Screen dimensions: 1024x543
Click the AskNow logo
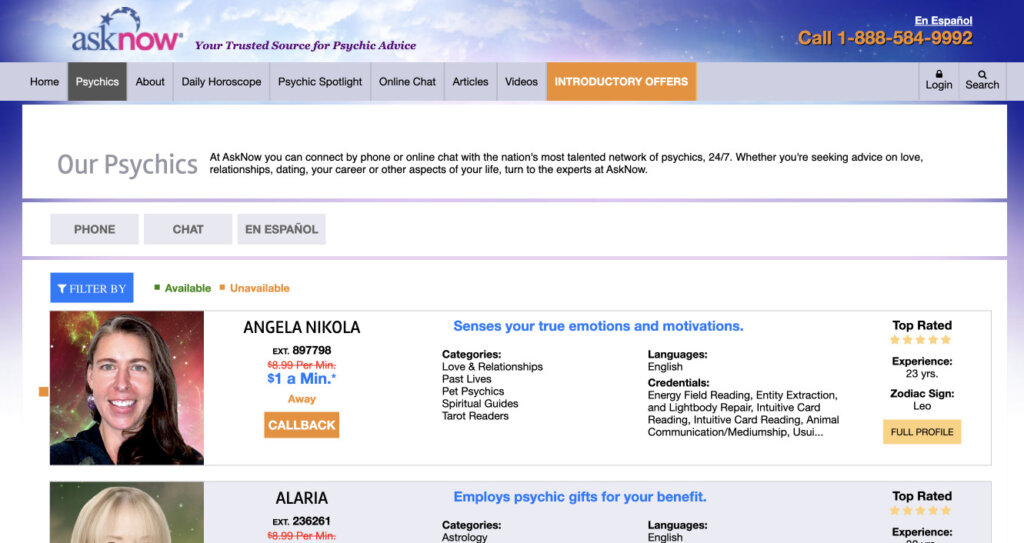coord(127,31)
